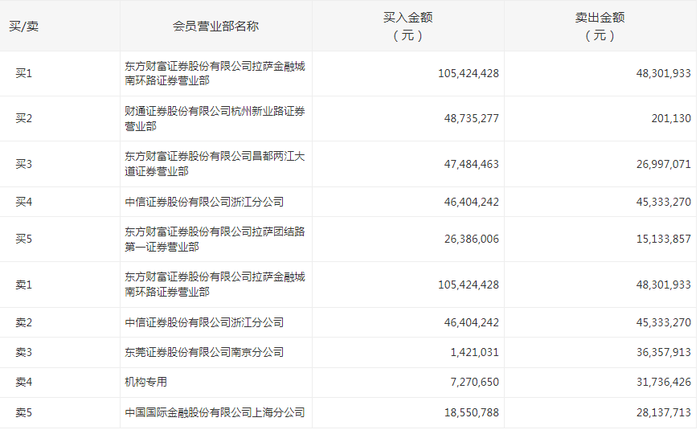This screenshot has height=430, width=700.
Task: Click buy amount 47,484,463
Action: (471, 164)
